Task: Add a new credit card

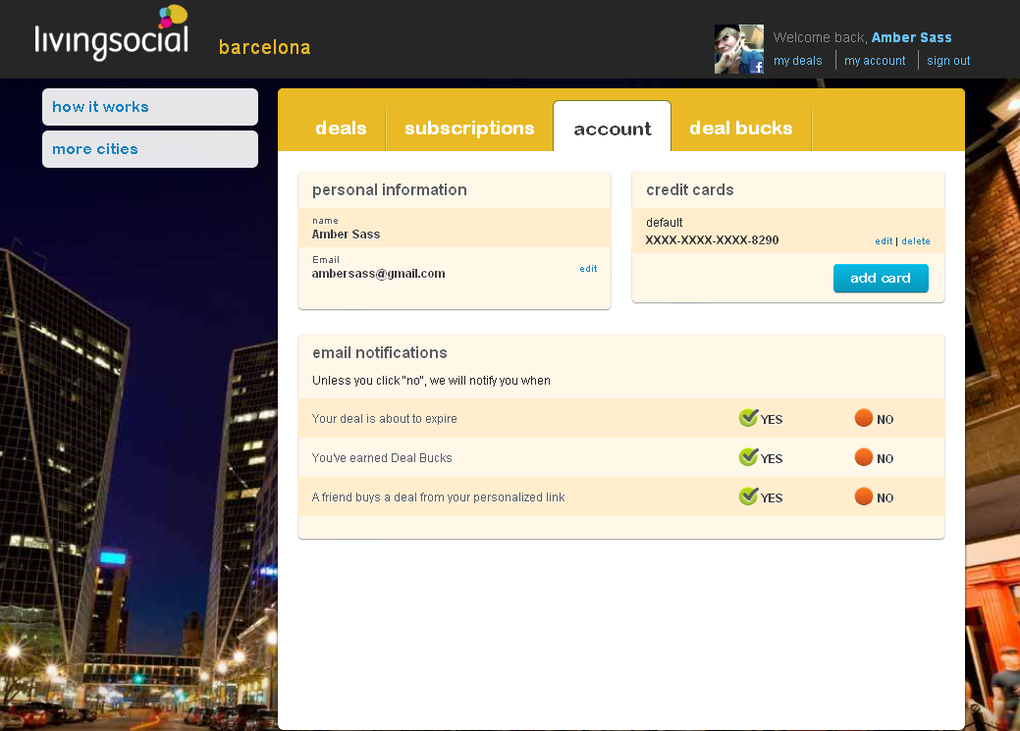Action: coord(881,278)
